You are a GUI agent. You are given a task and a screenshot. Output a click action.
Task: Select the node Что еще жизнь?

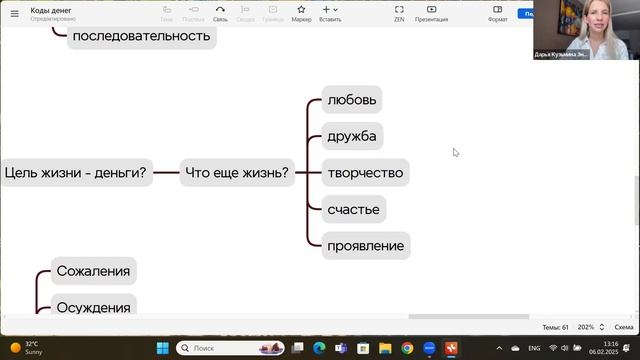tap(237, 173)
